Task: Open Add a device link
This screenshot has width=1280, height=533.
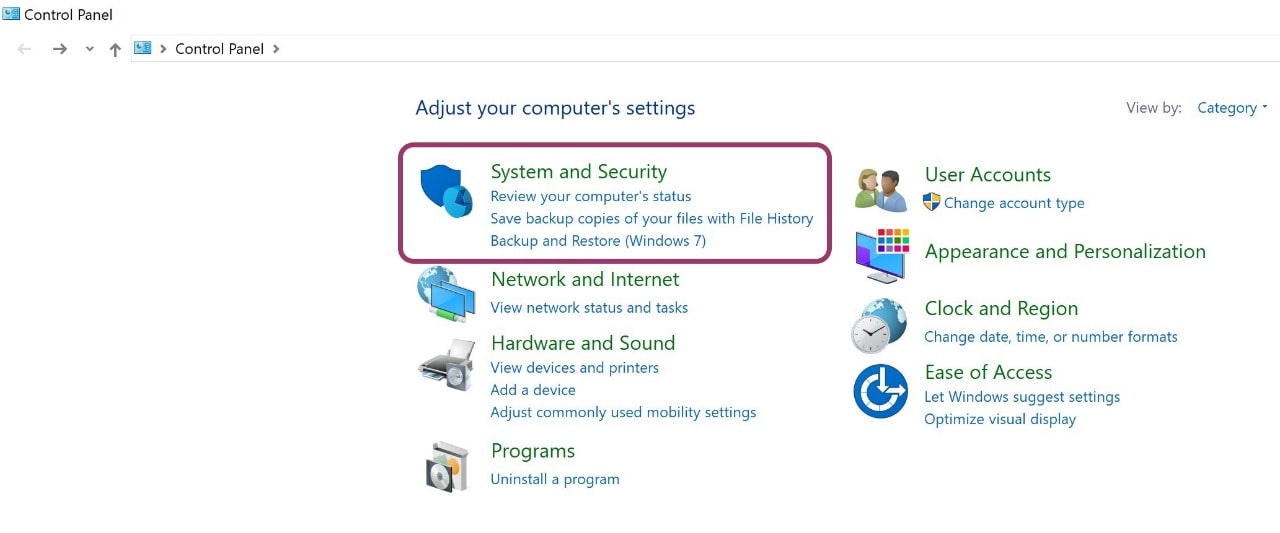Action: point(533,390)
